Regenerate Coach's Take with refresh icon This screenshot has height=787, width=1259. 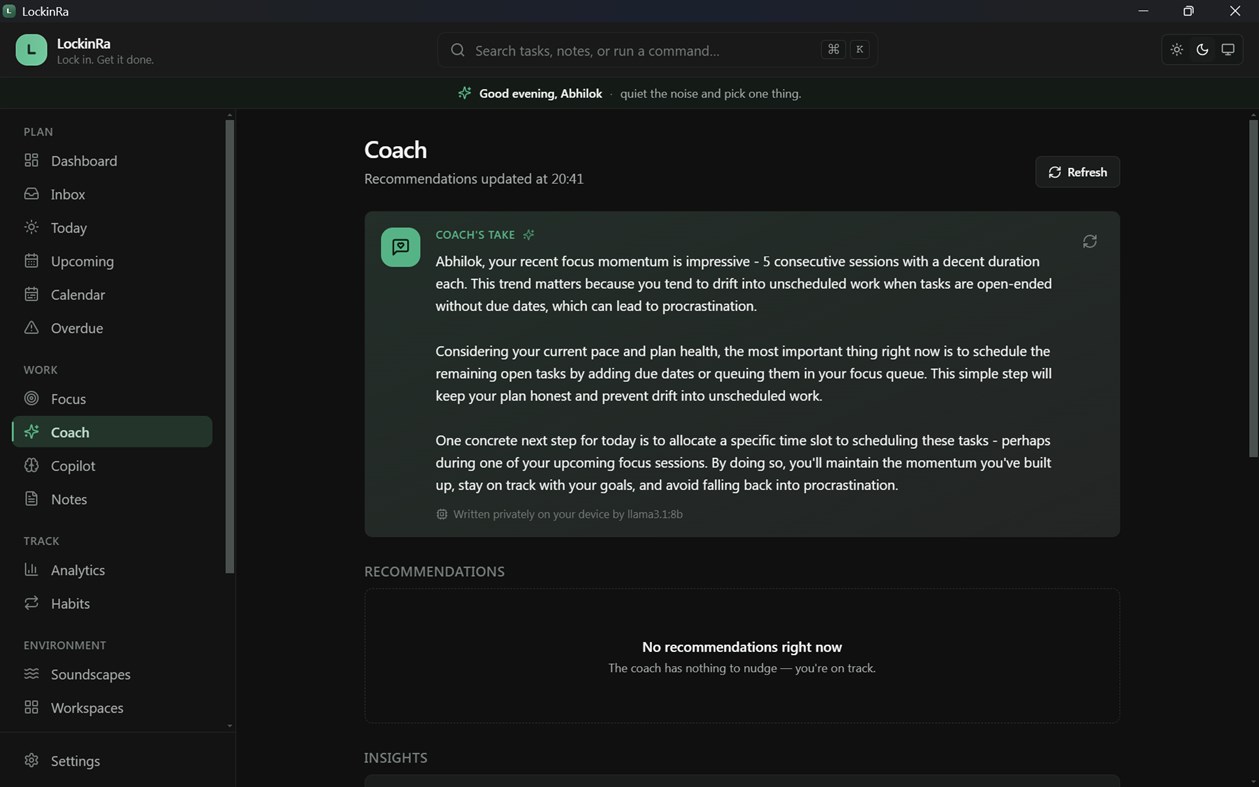click(x=1090, y=241)
